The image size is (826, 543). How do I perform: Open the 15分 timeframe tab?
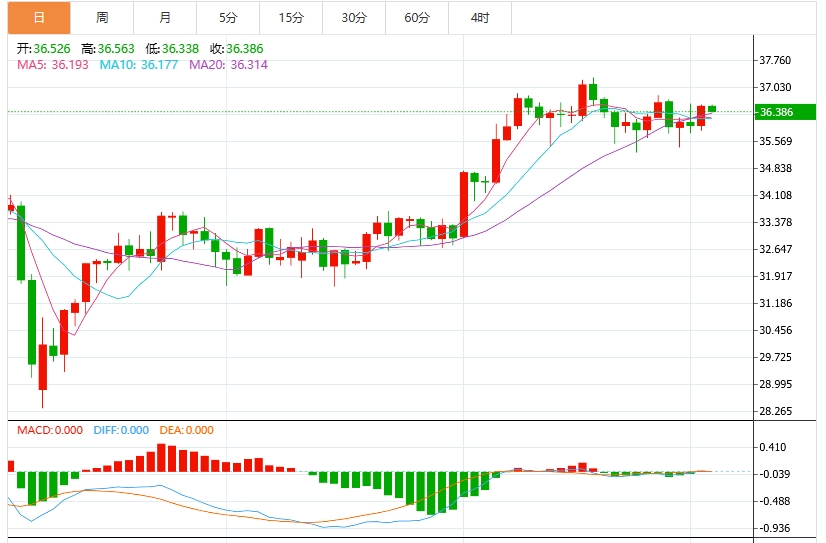[x=291, y=18]
